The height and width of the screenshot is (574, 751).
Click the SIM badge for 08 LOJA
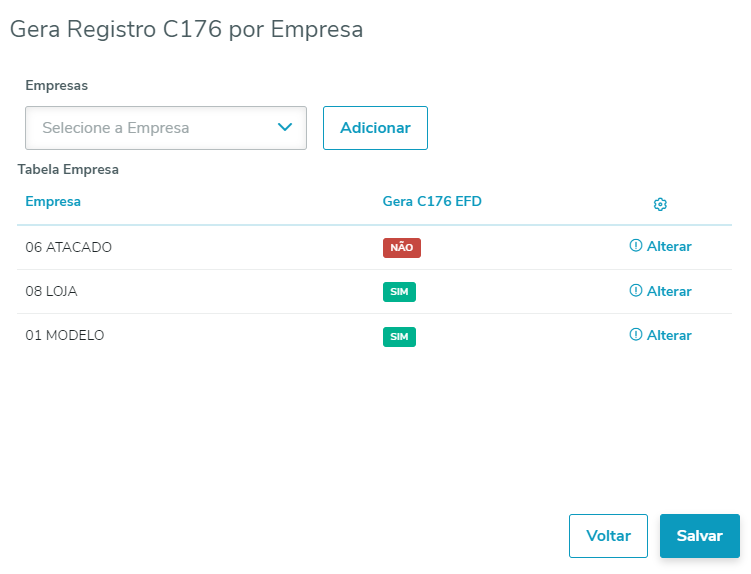pos(399,292)
